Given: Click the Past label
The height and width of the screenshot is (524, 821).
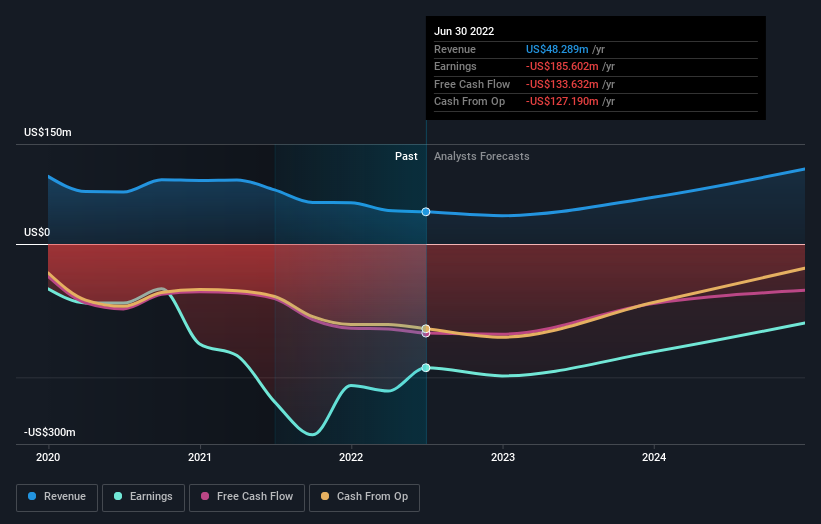Looking at the screenshot, I should [x=406, y=157].
